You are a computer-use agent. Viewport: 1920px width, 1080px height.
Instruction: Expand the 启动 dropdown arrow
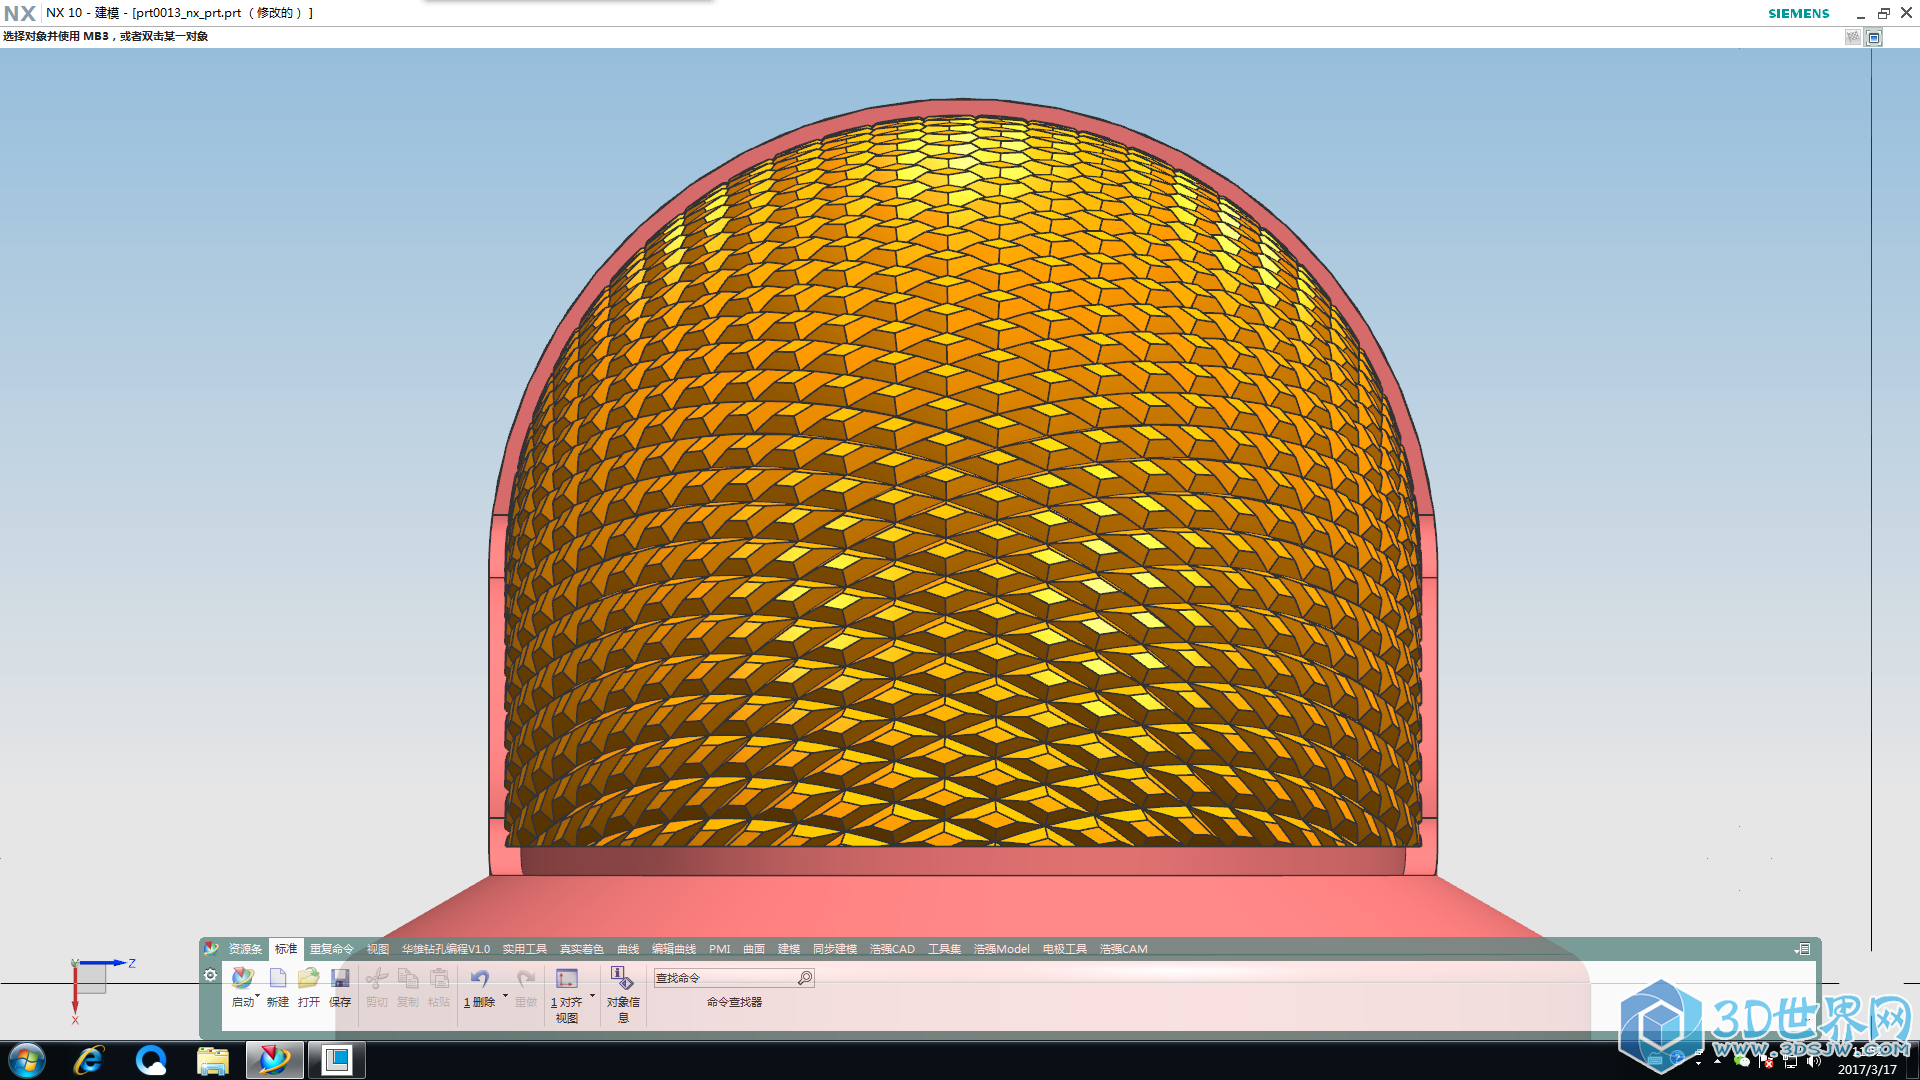click(x=258, y=996)
